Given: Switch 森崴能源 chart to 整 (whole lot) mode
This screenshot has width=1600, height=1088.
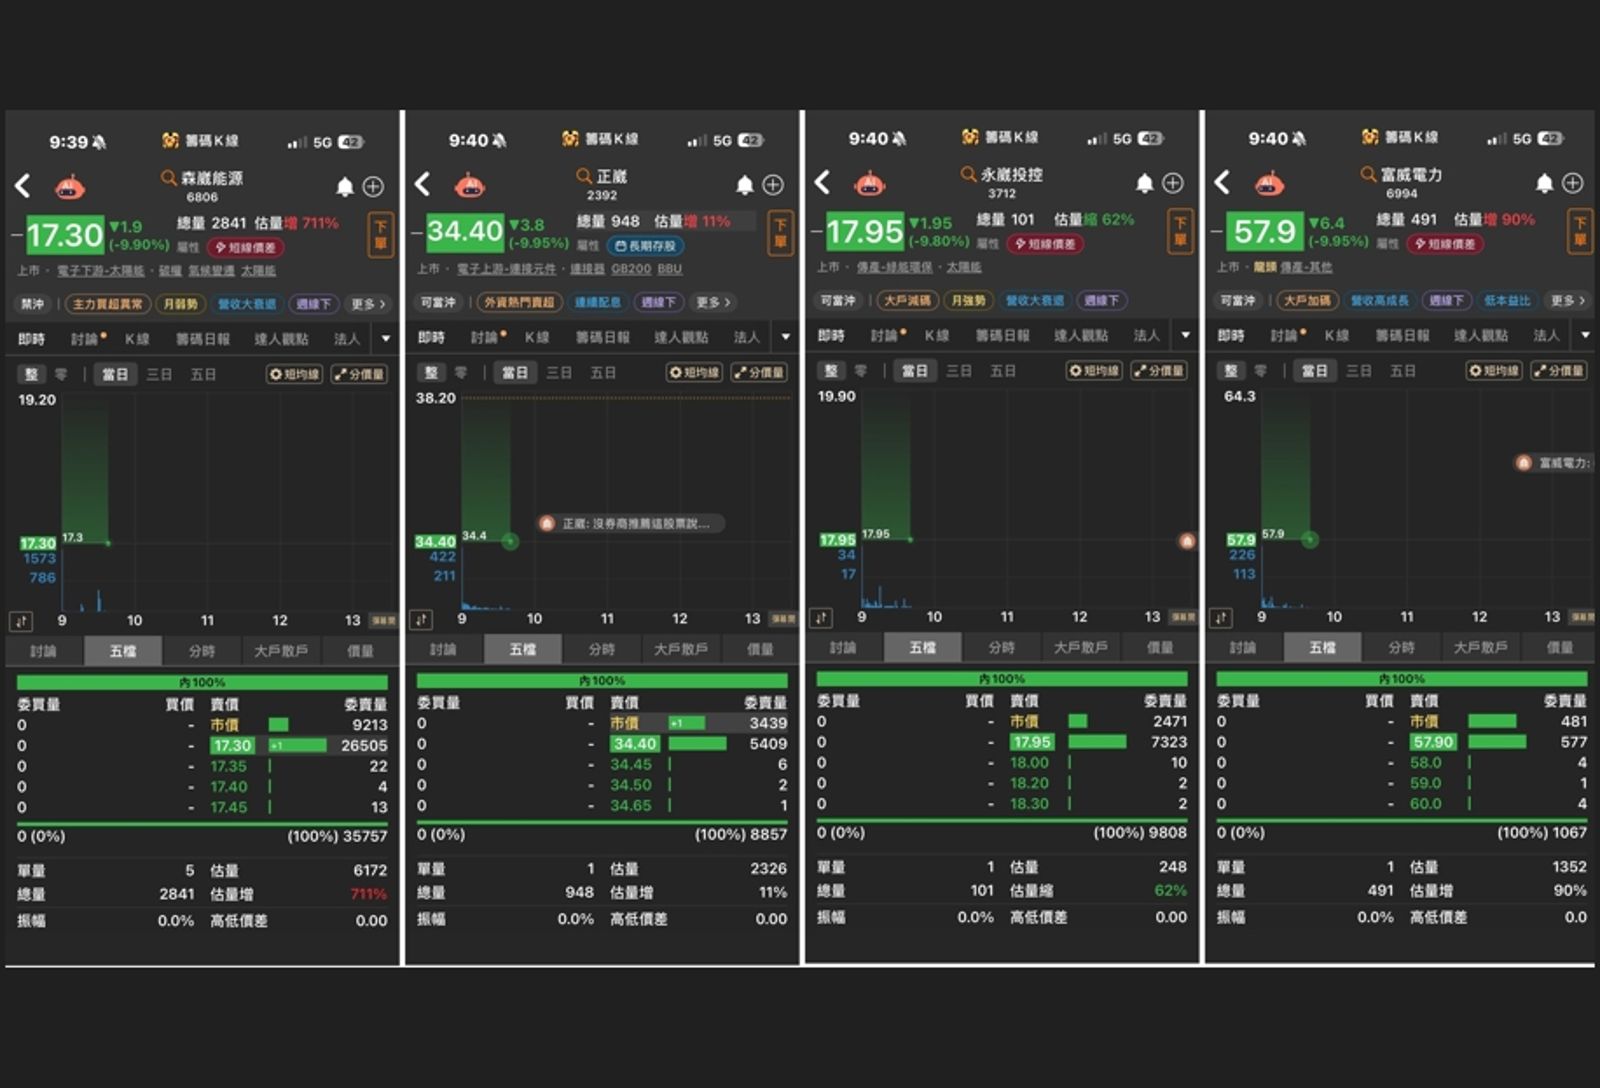Looking at the screenshot, I should tap(31, 375).
